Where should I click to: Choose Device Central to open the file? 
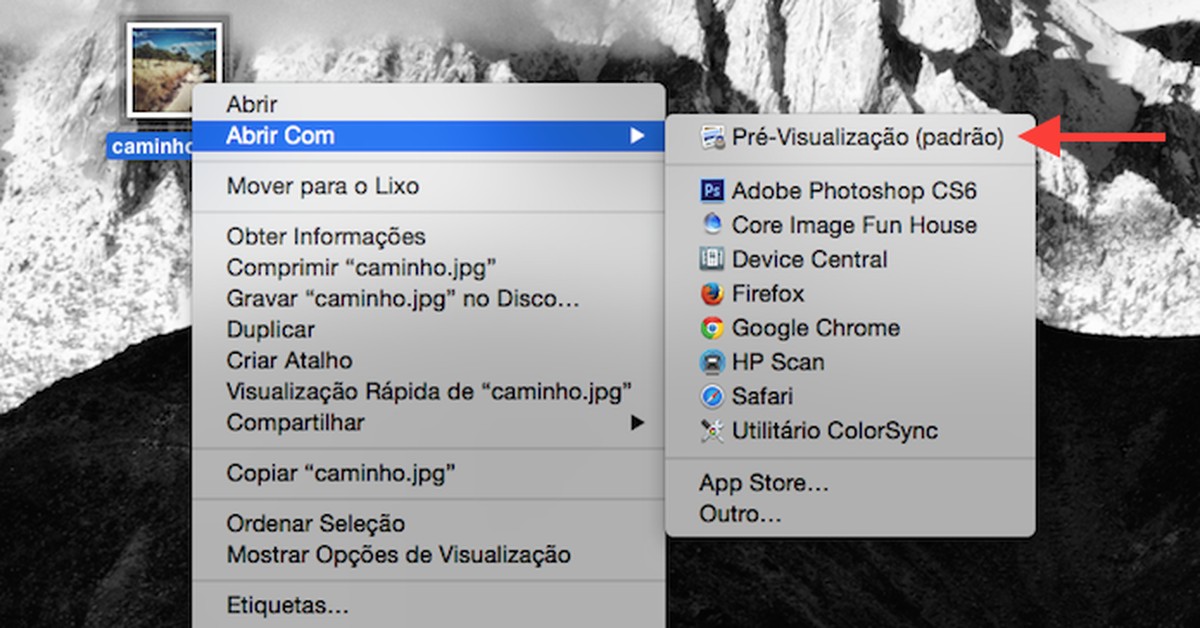point(810,259)
